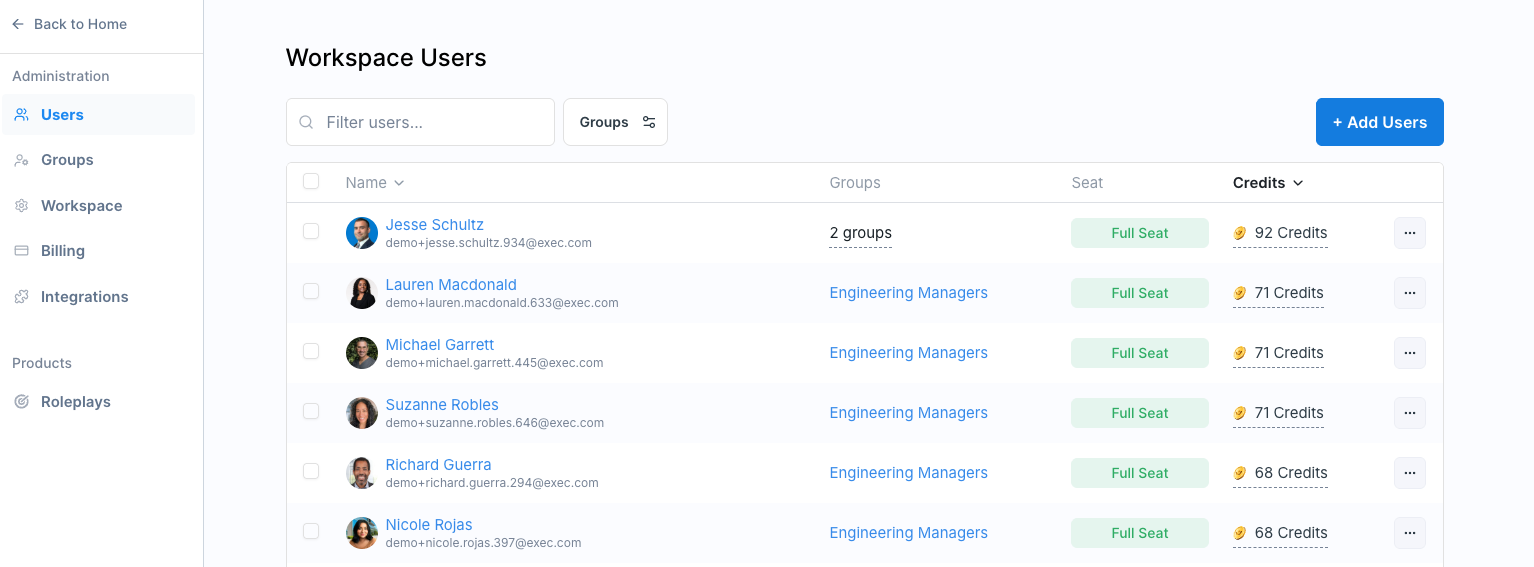The width and height of the screenshot is (1534, 567).
Task: Click the Workspace gear icon in the sidebar
Action: [x=21, y=206]
